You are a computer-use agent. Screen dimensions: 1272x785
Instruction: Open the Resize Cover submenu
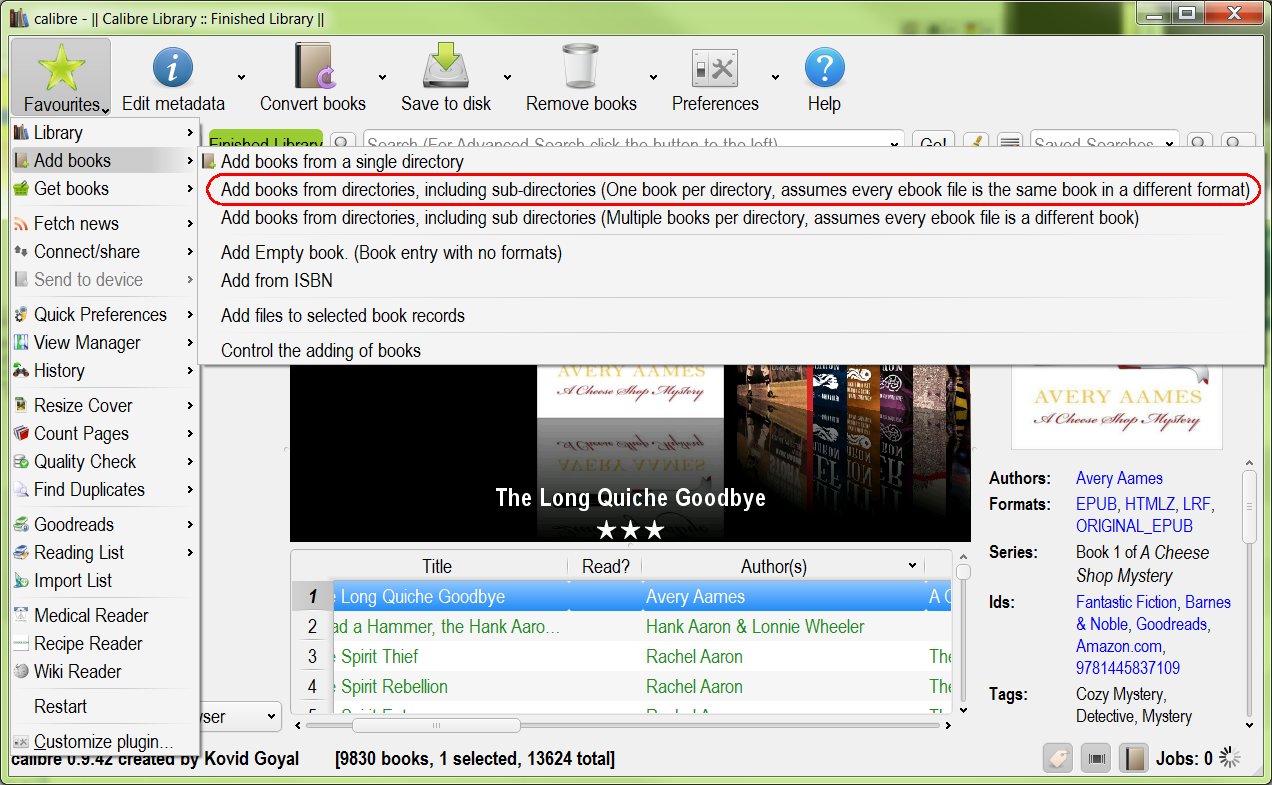pos(104,405)
